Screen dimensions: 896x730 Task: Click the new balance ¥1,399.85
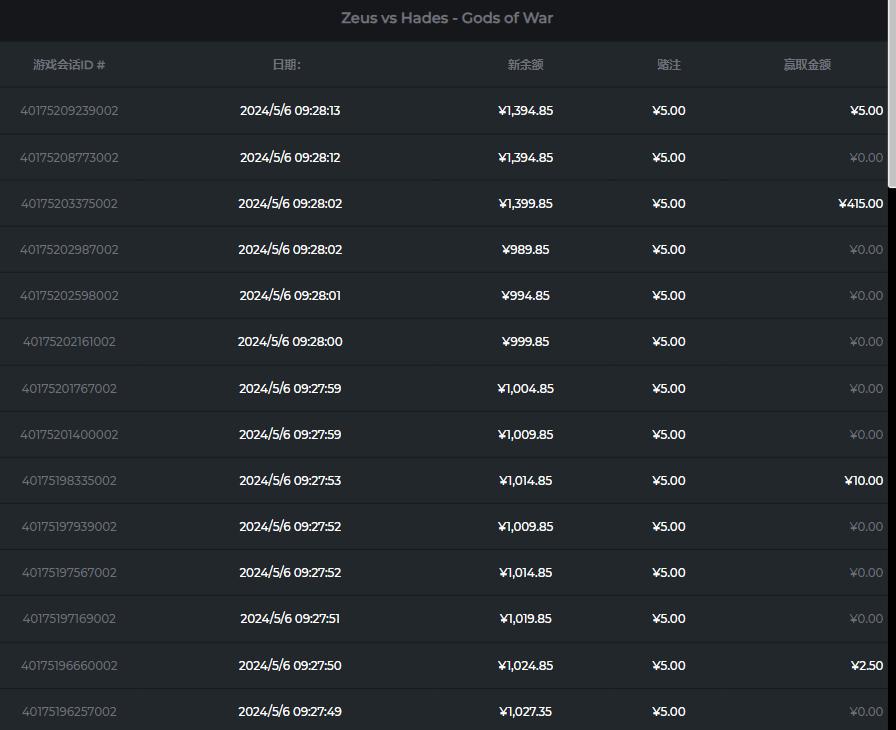(x=526, y=204)
